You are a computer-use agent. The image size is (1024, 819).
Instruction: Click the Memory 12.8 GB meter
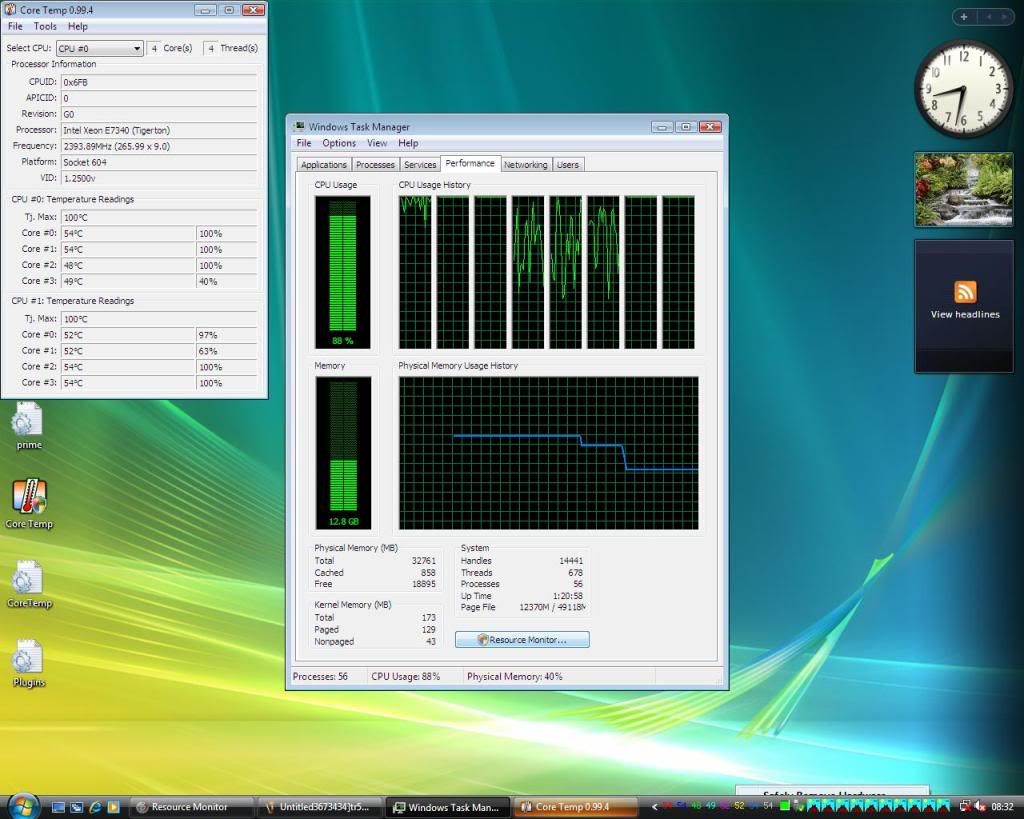click(343, 453)
